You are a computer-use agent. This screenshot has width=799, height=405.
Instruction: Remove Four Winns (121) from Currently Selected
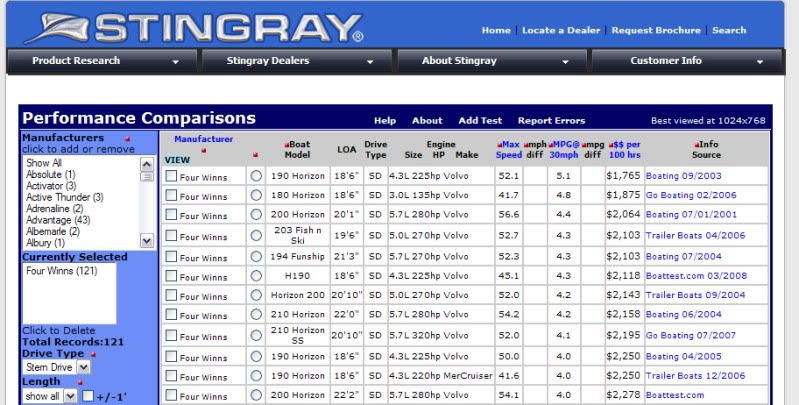tap(62, 271)
